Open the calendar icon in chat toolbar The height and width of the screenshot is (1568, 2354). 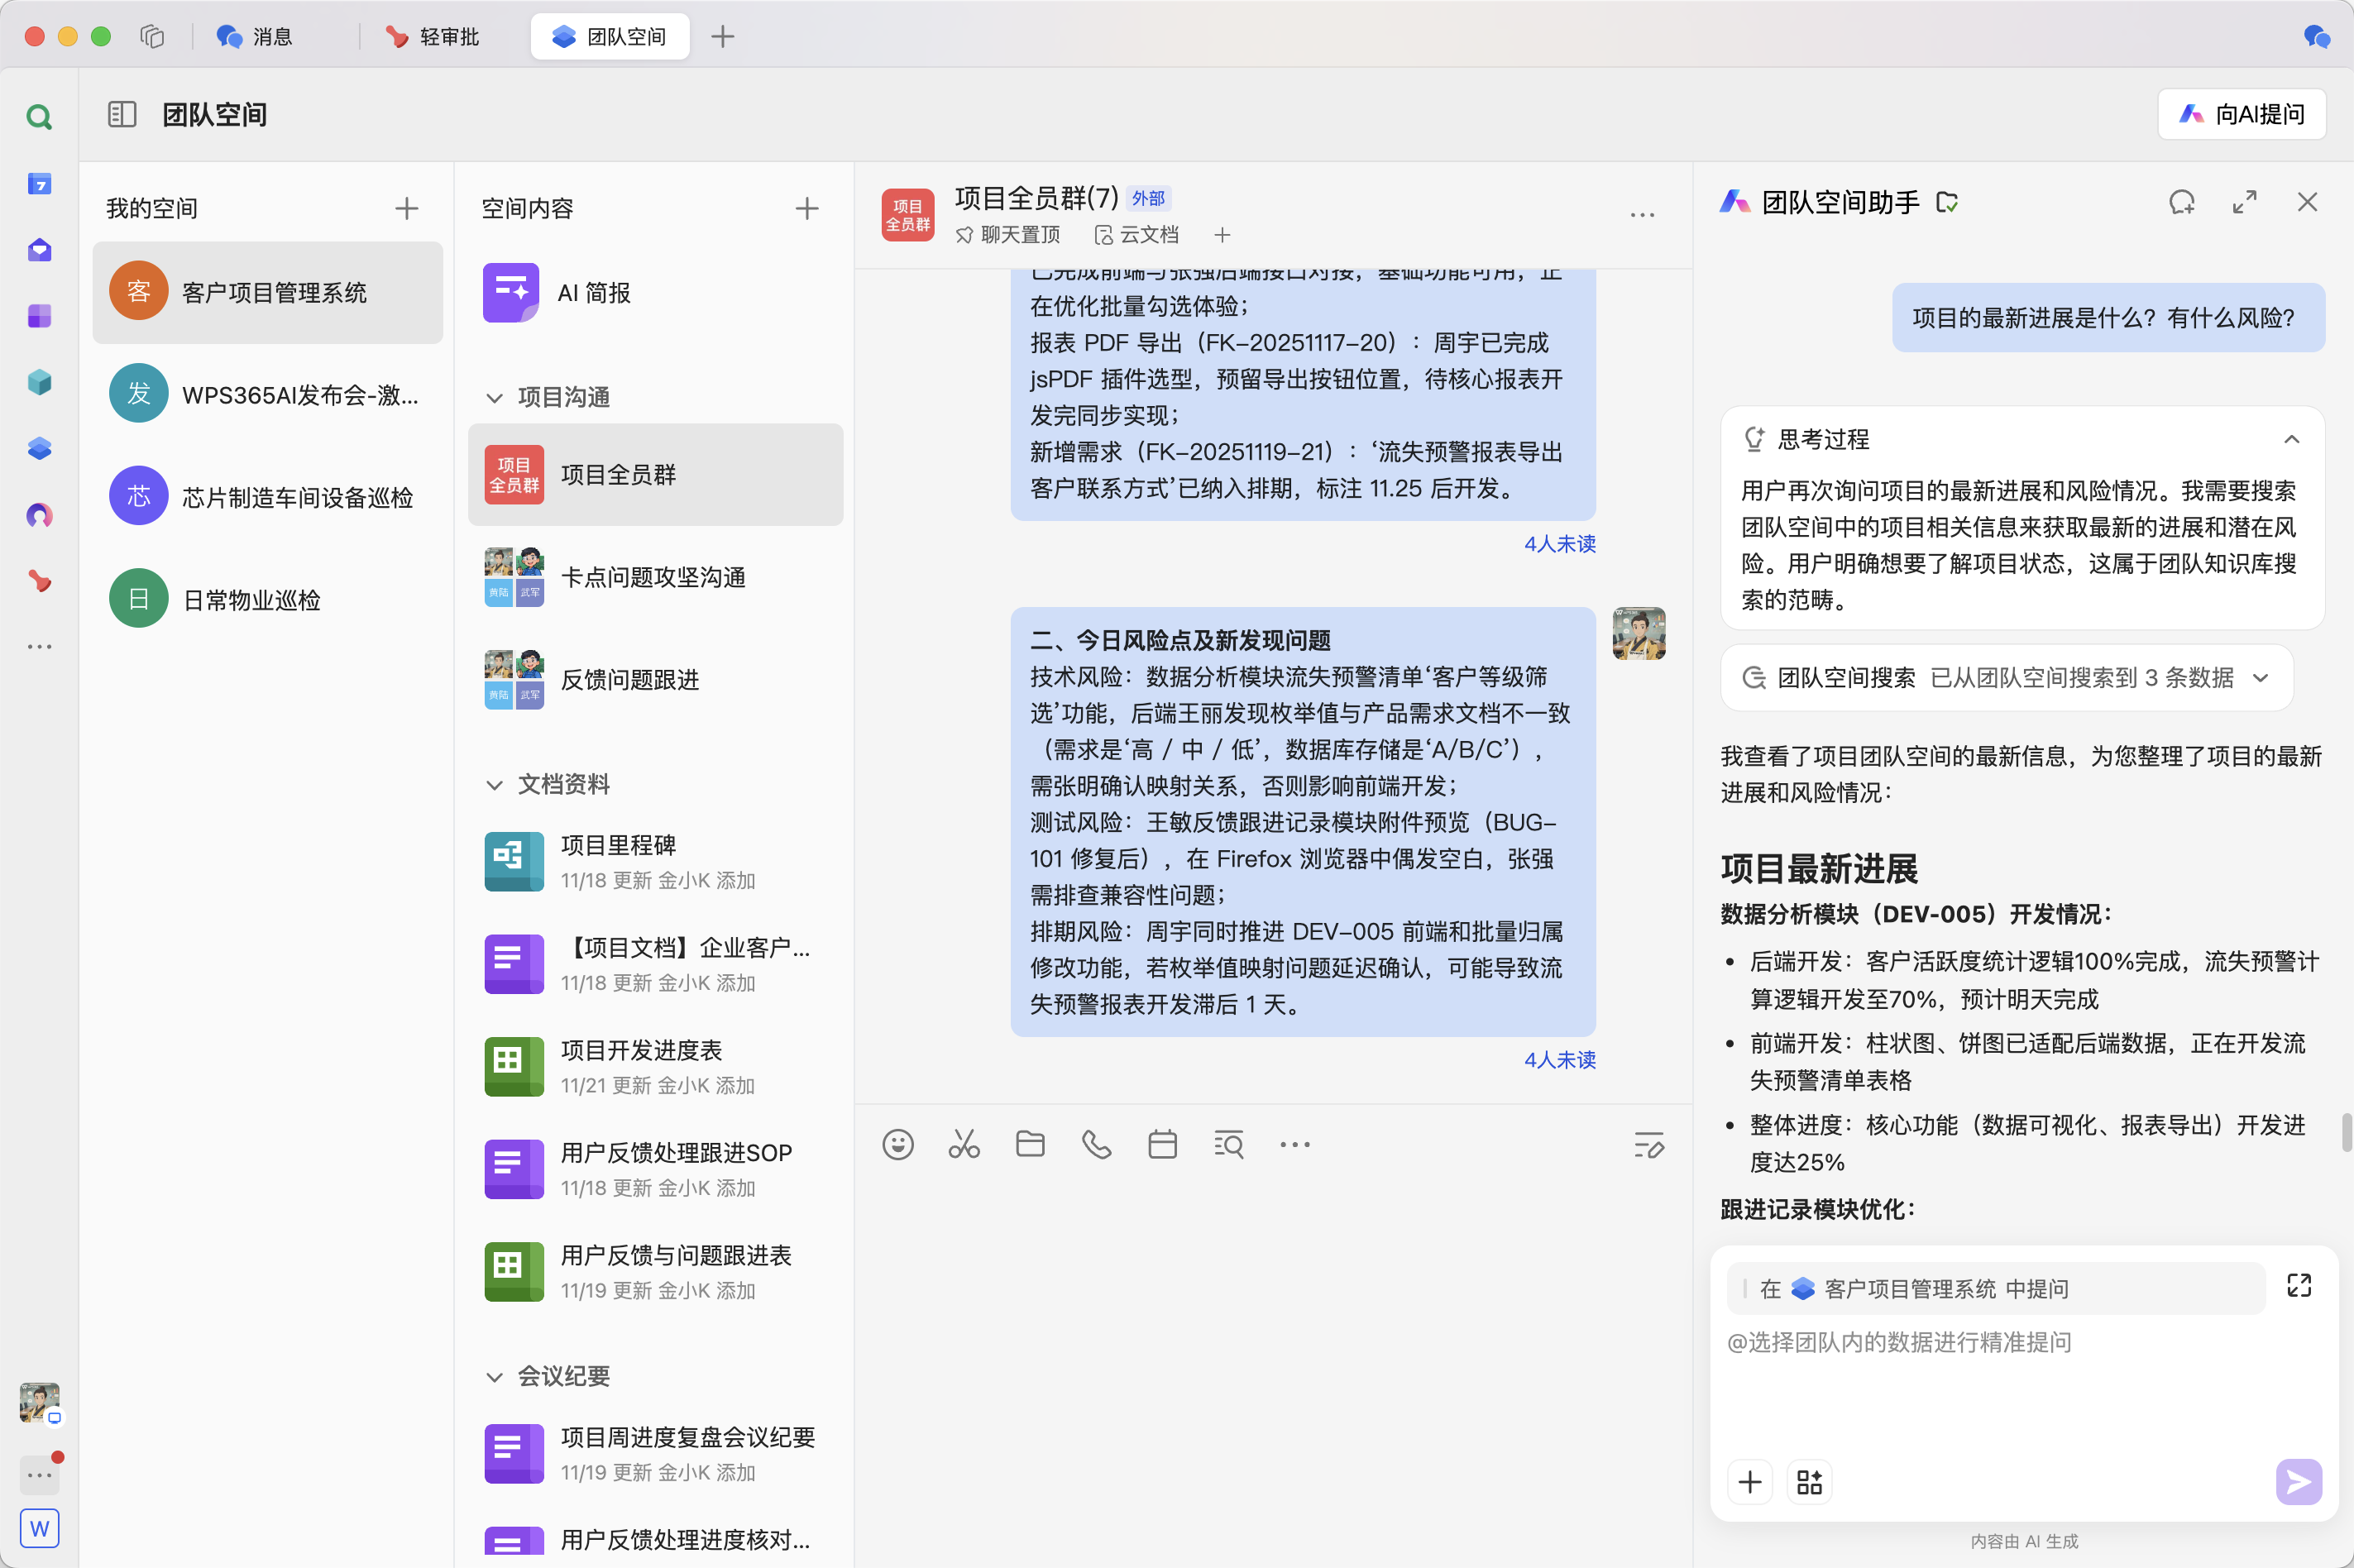[x=1162, y=1144]
